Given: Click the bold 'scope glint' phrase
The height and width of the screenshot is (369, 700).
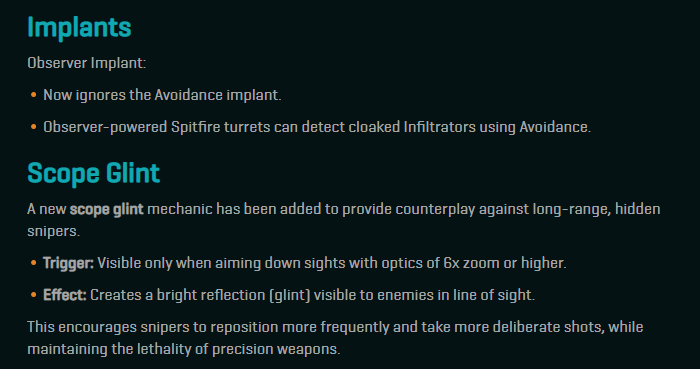Looking at the screenshot, I should [106, 209].
